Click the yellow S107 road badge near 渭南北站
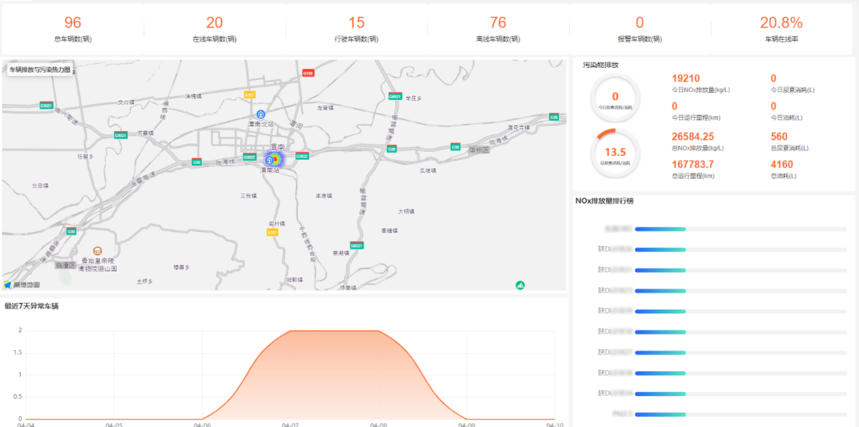 click(249, 94)
